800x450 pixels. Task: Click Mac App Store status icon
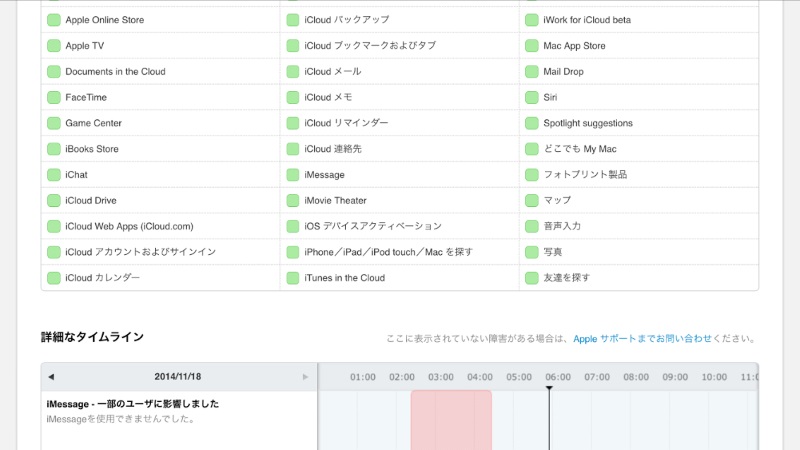click(x=532, y=45)
